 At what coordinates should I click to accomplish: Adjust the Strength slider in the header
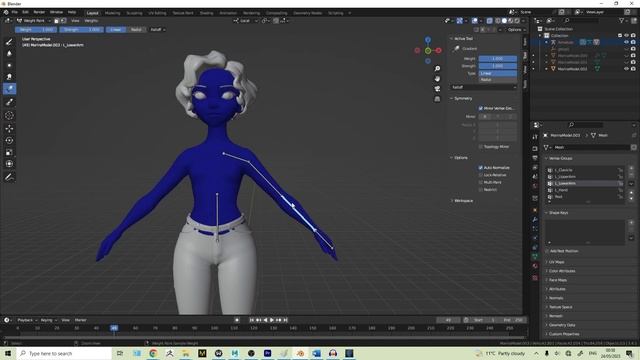[x=82, y=29]
